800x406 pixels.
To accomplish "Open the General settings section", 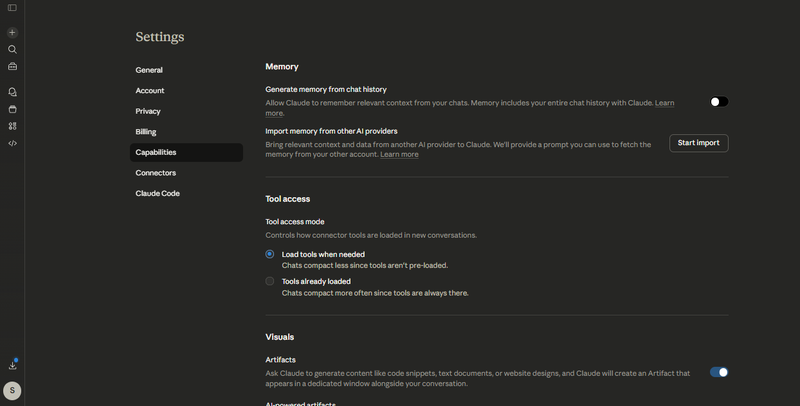I will pos(149,70).
